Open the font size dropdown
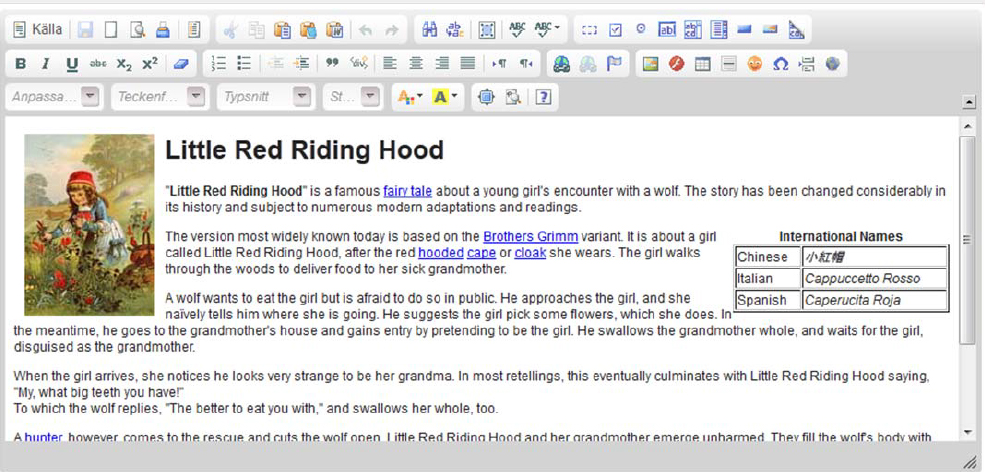 (x=353, y=97)
